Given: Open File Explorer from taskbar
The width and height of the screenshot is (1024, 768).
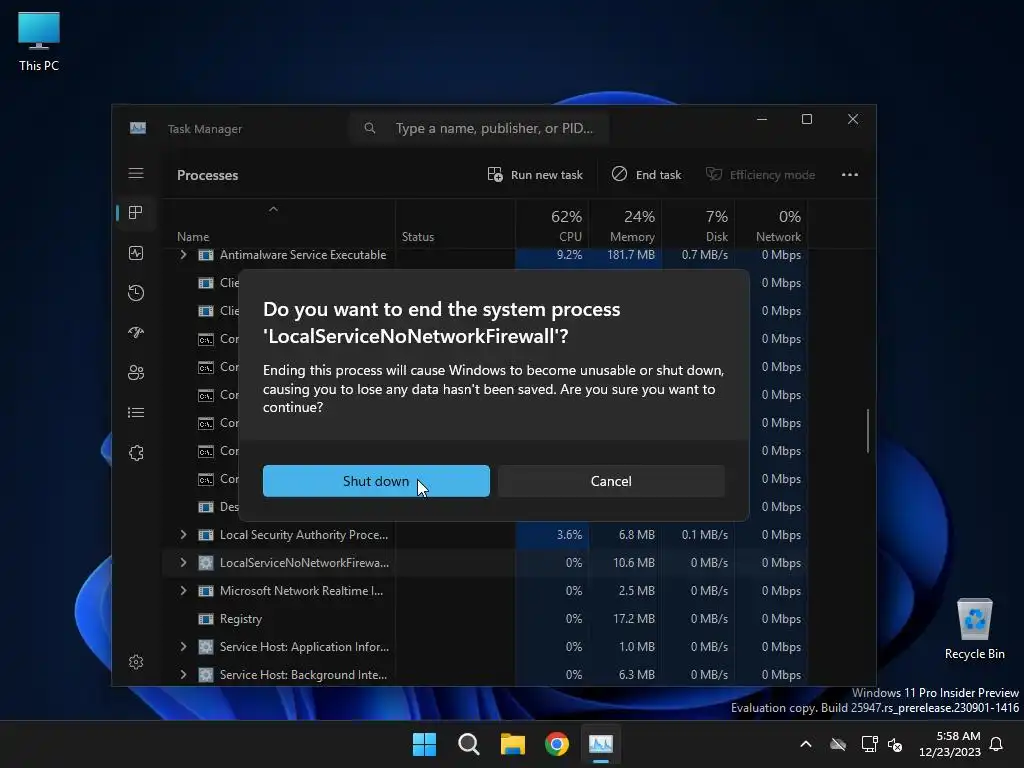Looking at the screenshot, I should 513,744.
